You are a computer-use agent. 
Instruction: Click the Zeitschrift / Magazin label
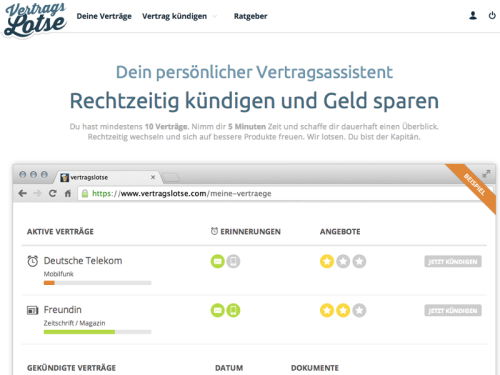74,323
